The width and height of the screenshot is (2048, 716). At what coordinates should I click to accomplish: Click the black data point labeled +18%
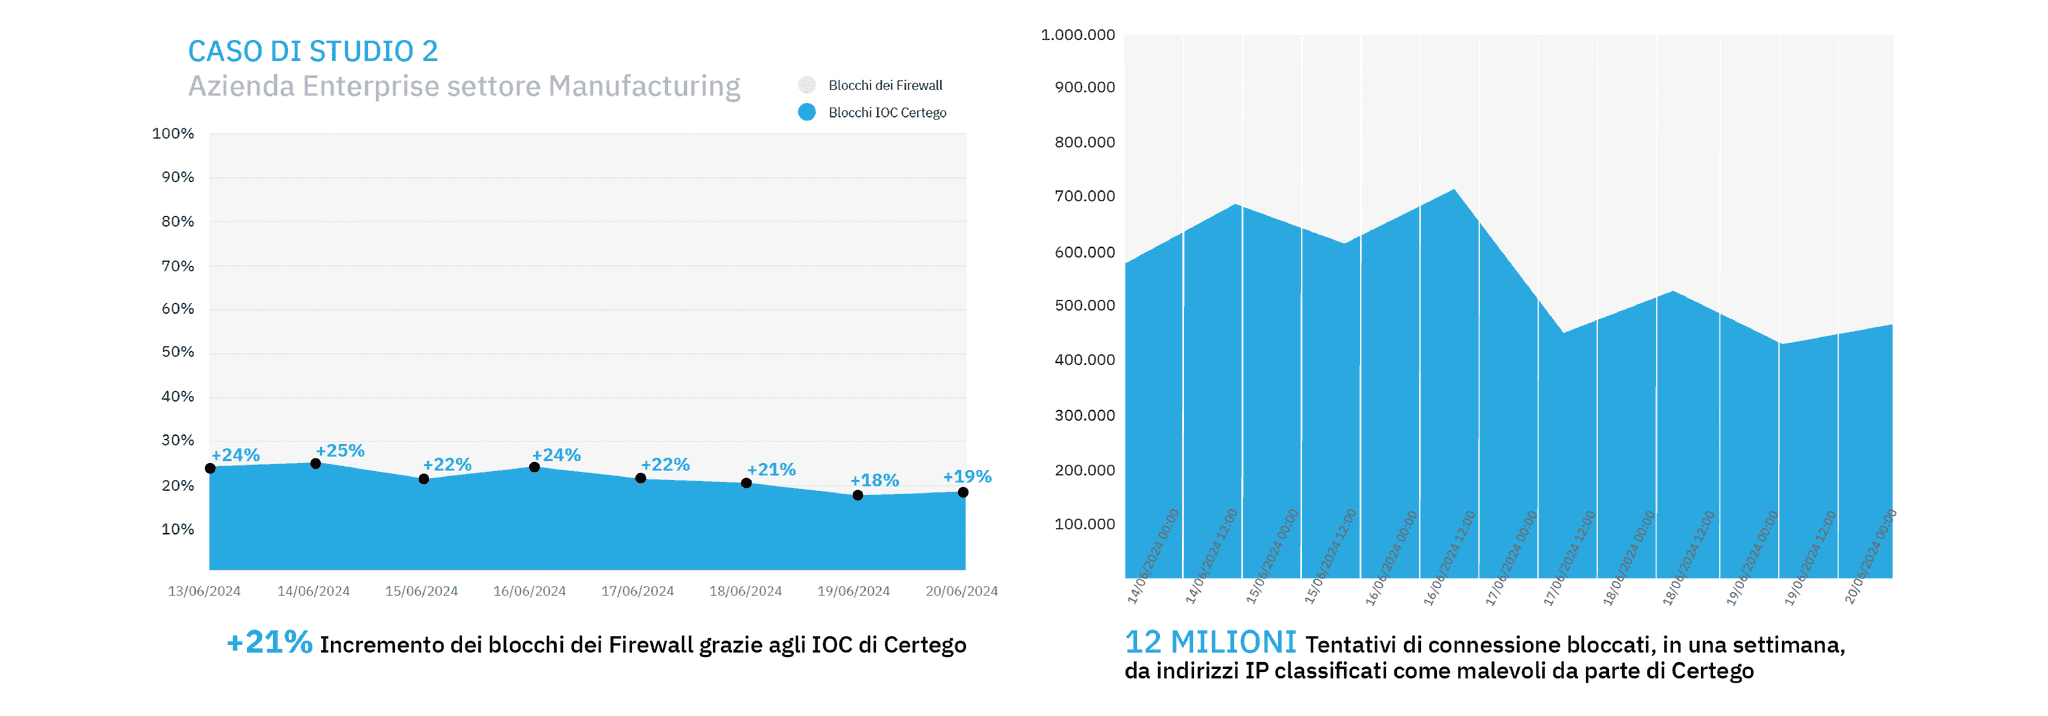[858, 495]
